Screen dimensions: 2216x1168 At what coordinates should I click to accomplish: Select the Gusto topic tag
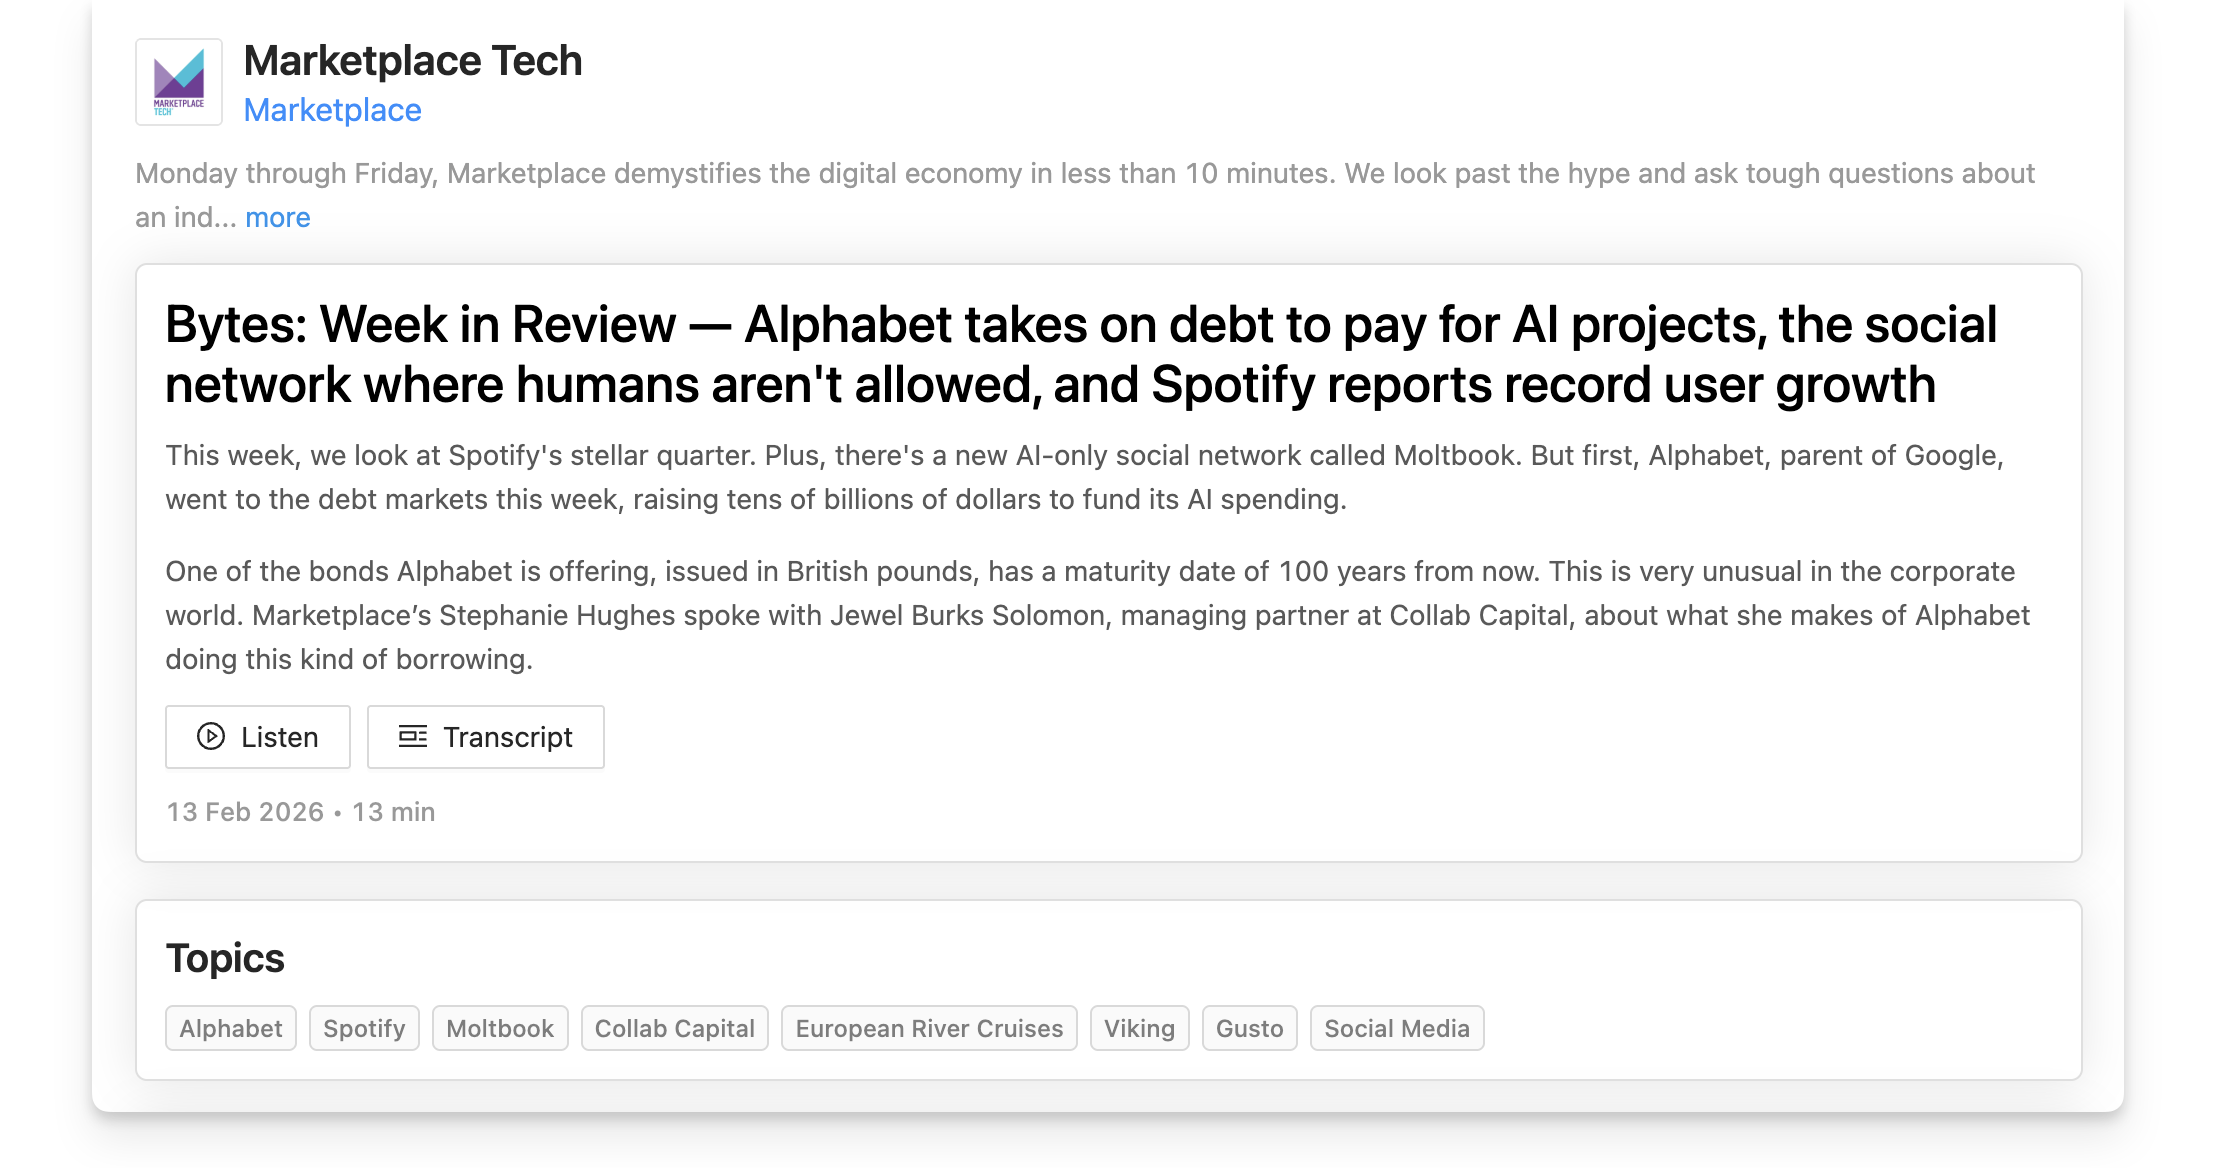click(x=1249, y=1028)
